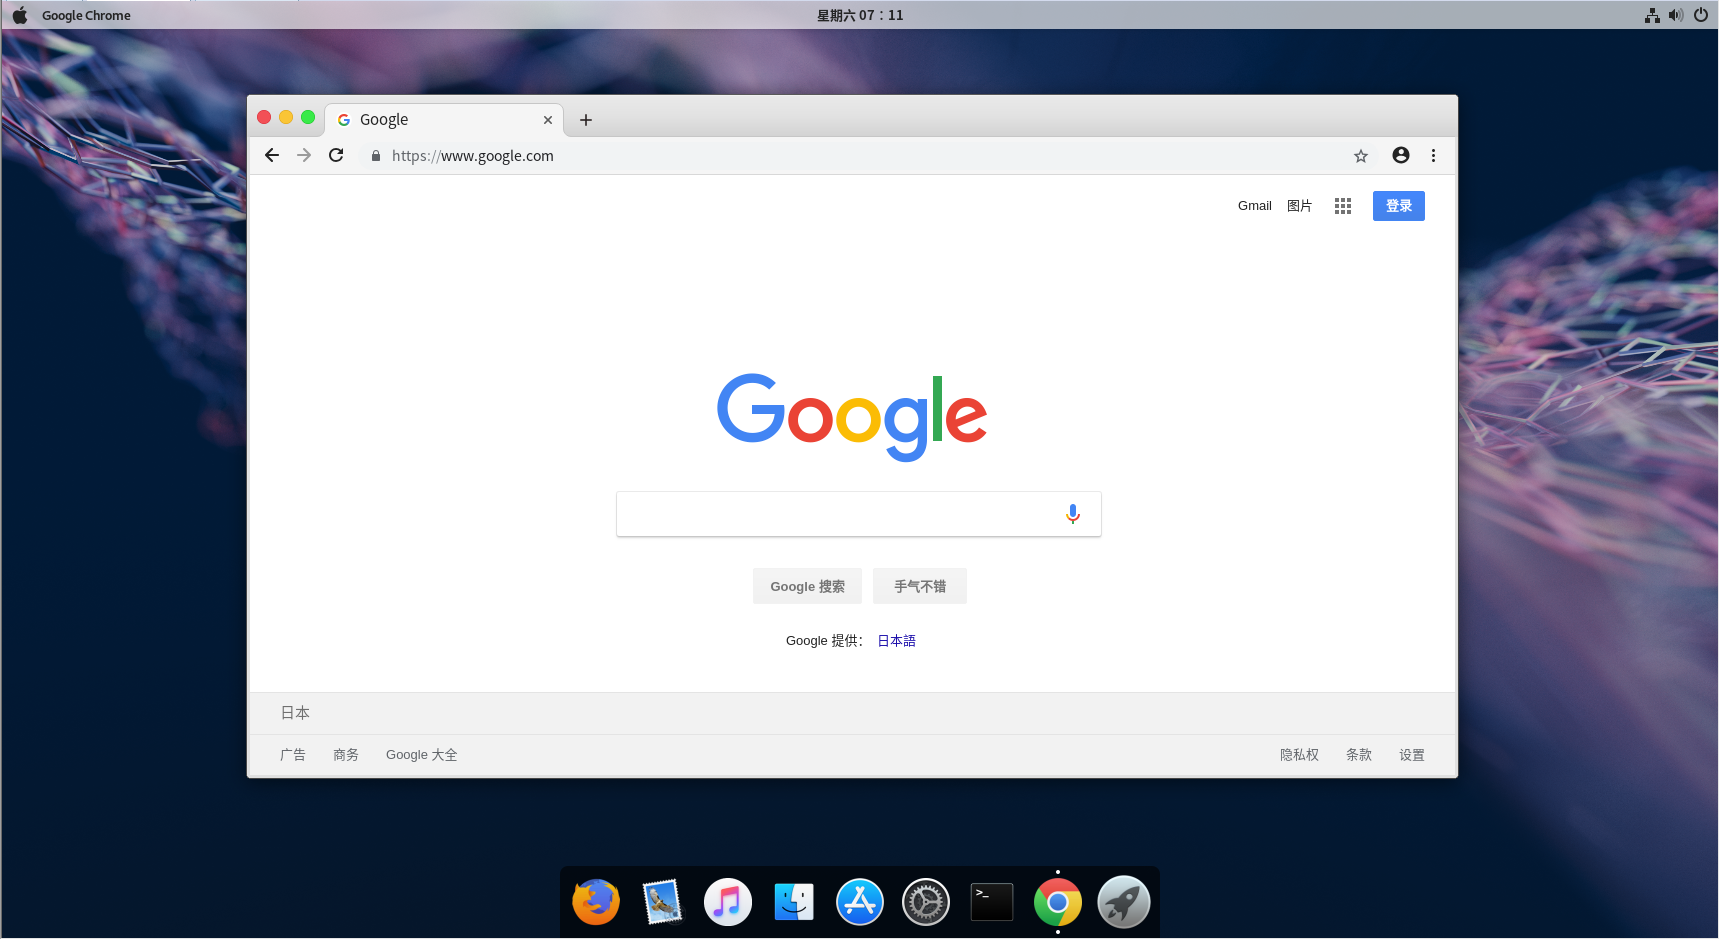Open Finder from the dock
The image size is (1719, 939).
794,902
